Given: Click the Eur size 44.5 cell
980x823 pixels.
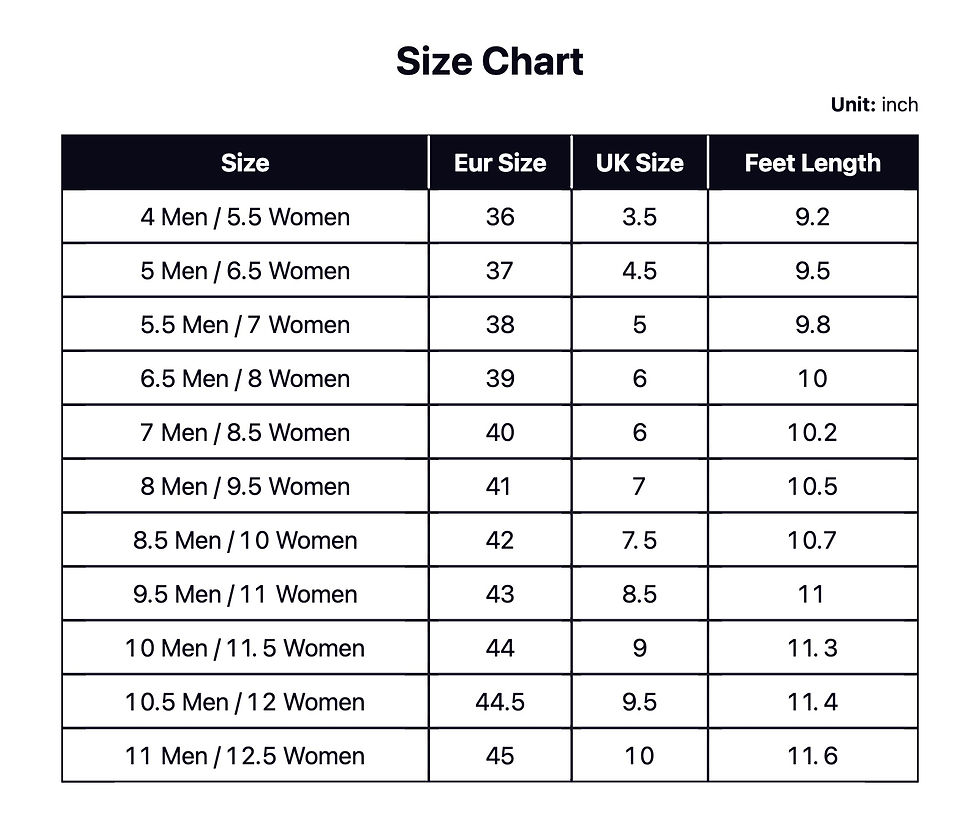Looking at the screenshot, I should point(500,703).
